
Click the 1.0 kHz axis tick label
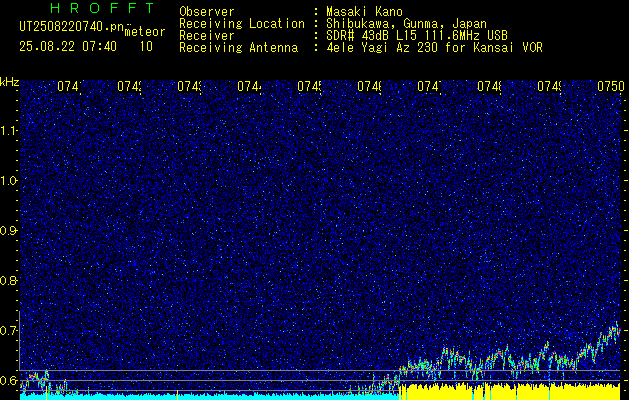pos(9,181)
